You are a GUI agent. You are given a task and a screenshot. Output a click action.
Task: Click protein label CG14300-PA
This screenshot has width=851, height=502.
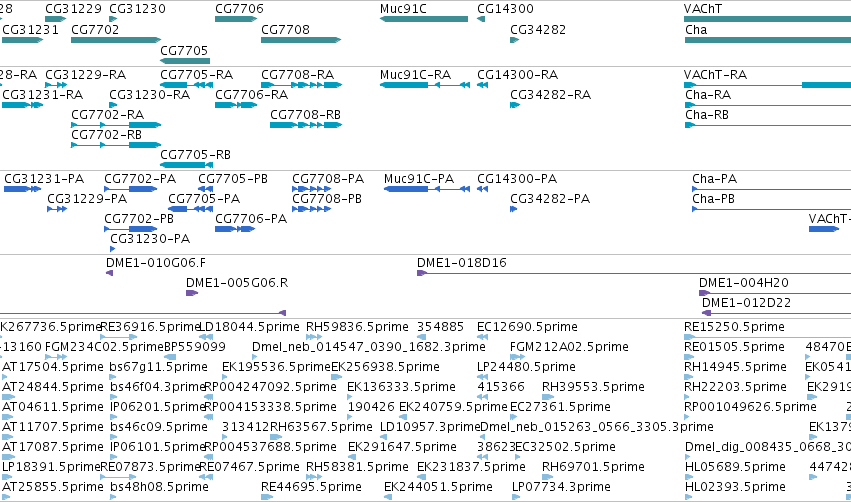517,179
